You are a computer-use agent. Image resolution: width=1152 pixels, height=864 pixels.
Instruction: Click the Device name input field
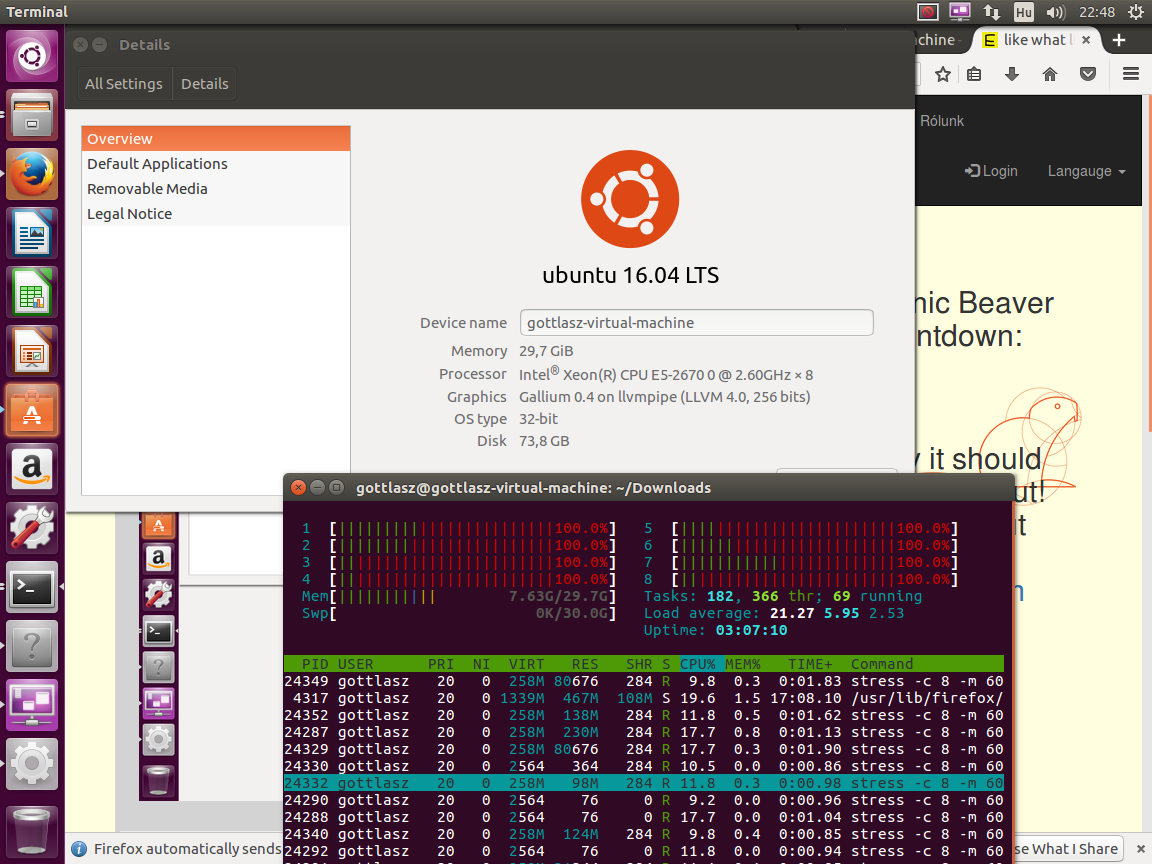click(696, 323)
